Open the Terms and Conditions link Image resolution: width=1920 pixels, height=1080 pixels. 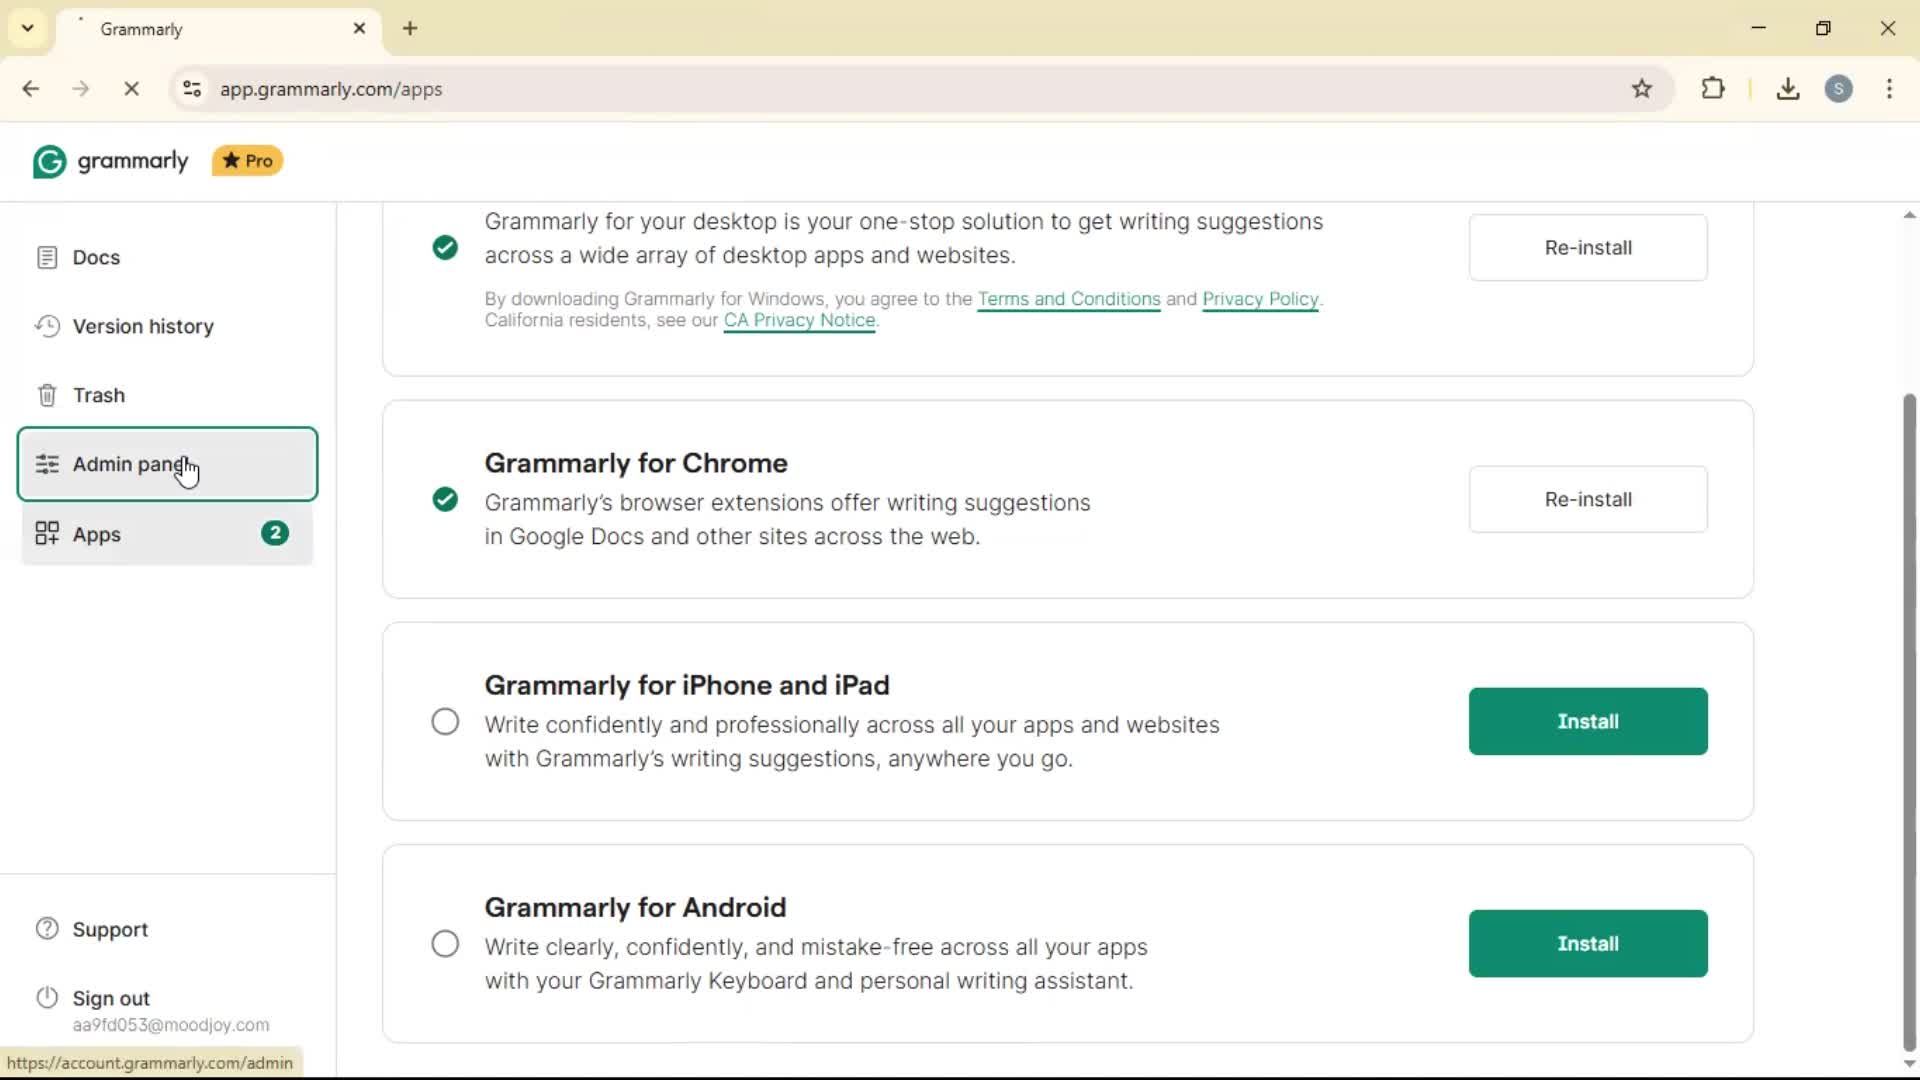click(1068, 299)
